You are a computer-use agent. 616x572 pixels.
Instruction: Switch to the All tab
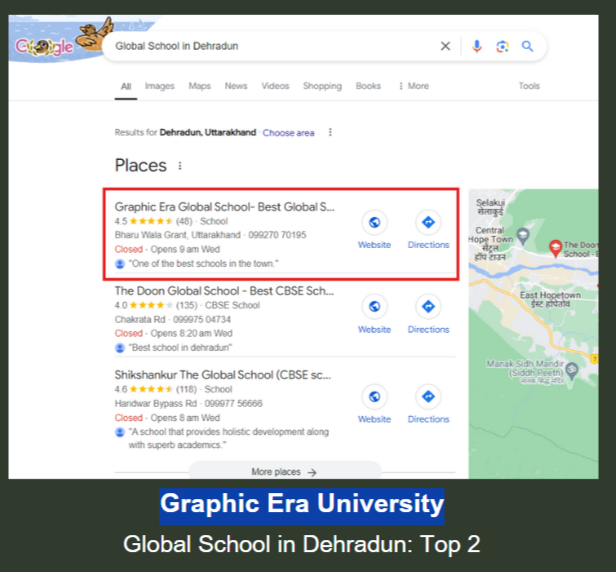126,86
